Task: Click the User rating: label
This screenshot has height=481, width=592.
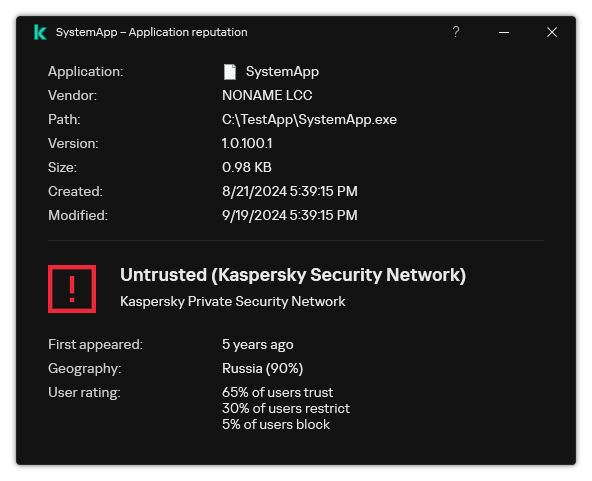Action: tap(84, 393)
